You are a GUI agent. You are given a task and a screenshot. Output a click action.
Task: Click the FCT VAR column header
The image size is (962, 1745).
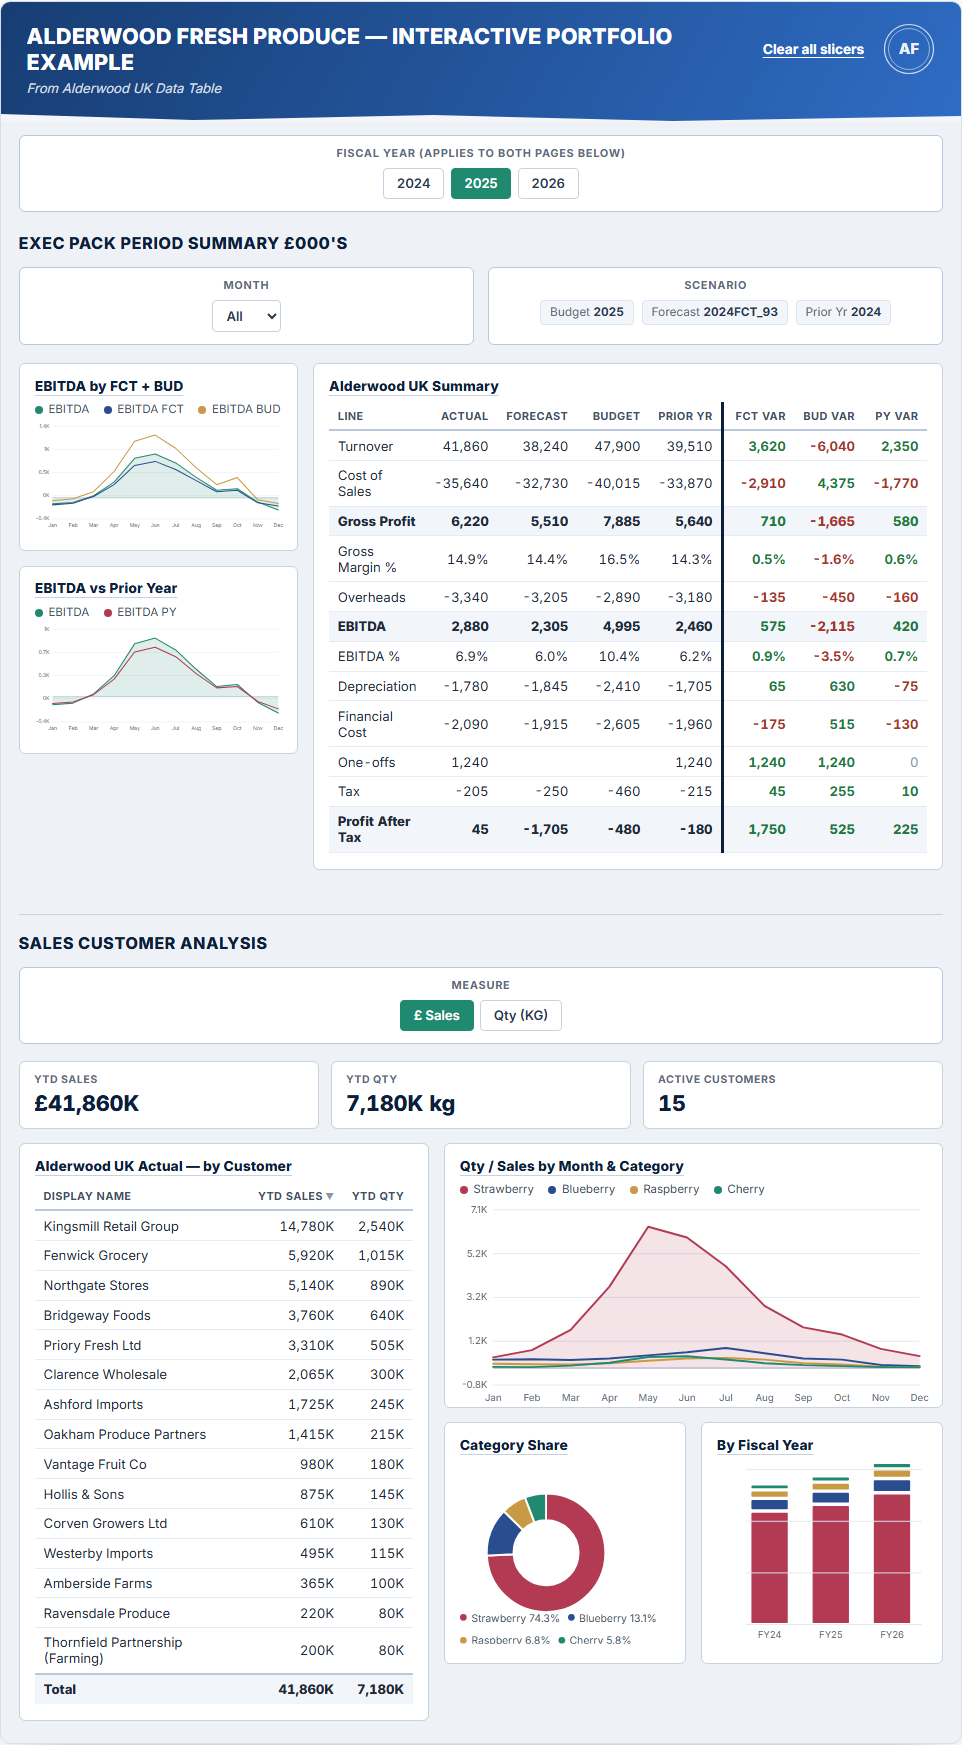[x=760, y=416]
